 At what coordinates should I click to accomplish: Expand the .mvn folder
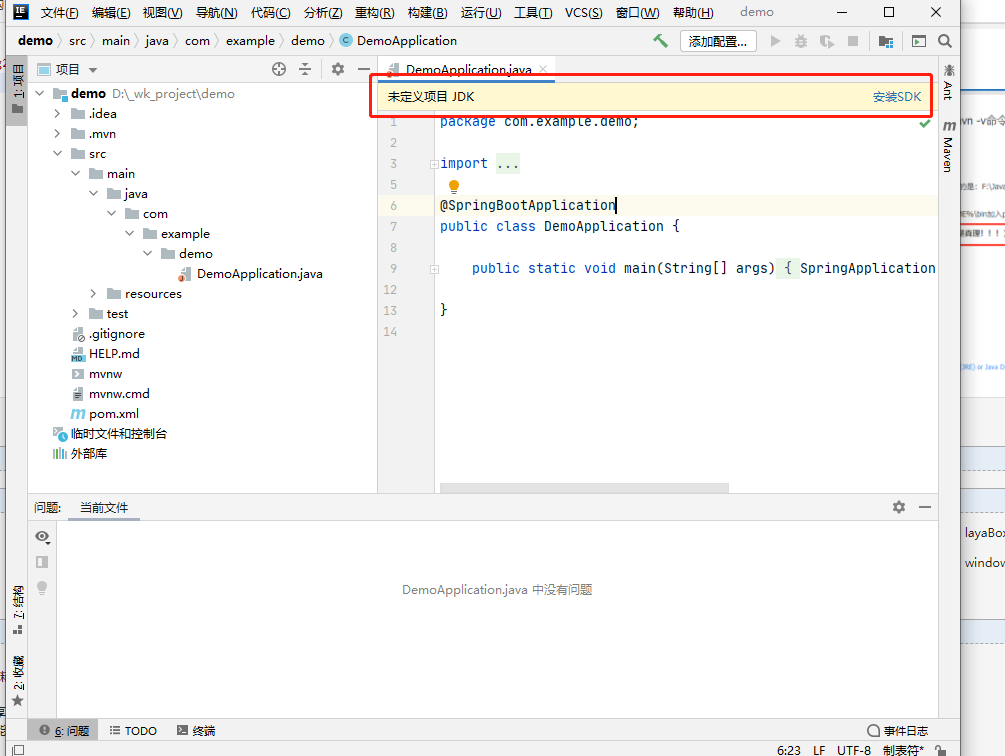pyautogui.click(x=58, y=133)
